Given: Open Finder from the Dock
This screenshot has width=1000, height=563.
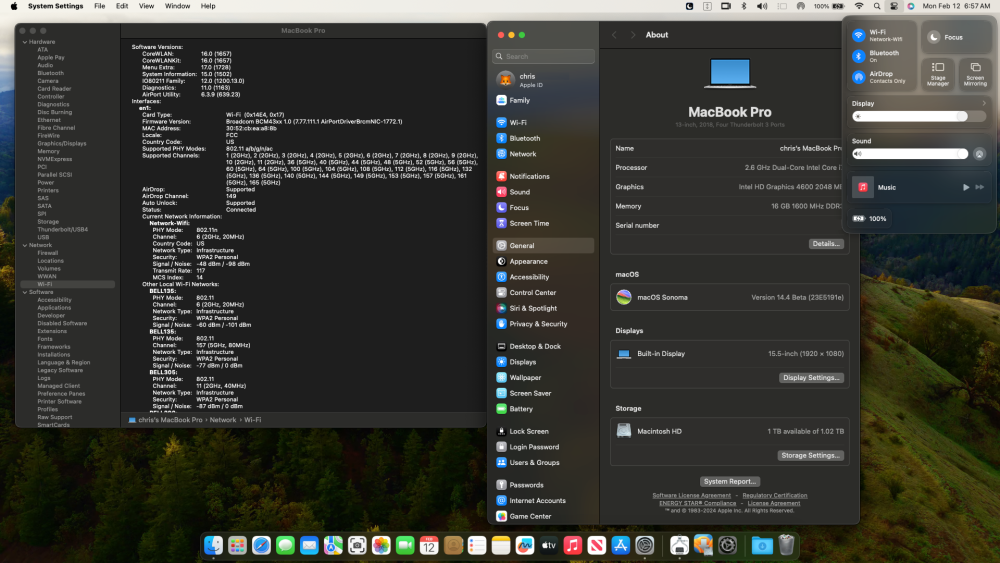Looking at the screenshot, I should pos(213,545).
